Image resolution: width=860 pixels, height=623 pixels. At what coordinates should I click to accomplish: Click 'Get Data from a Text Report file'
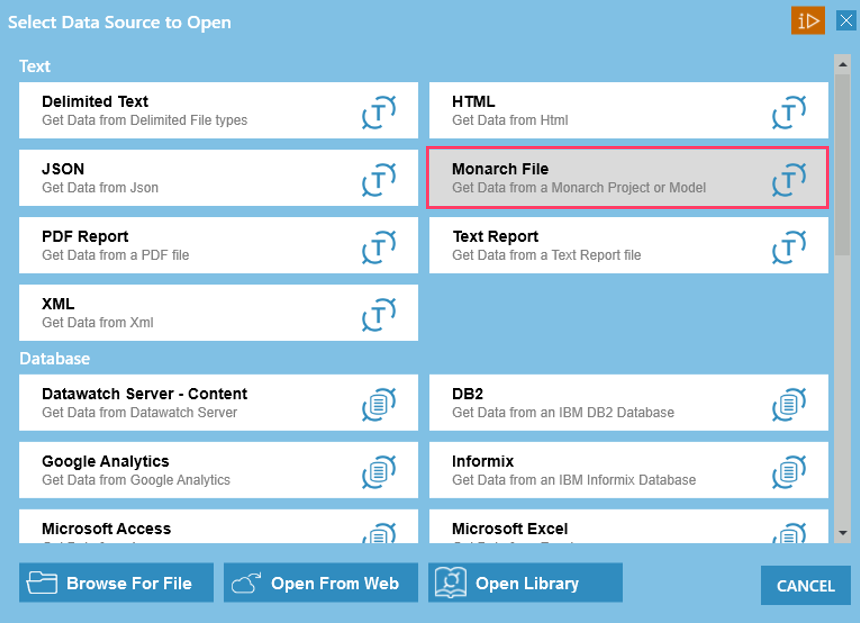click(x=547, y=255)
